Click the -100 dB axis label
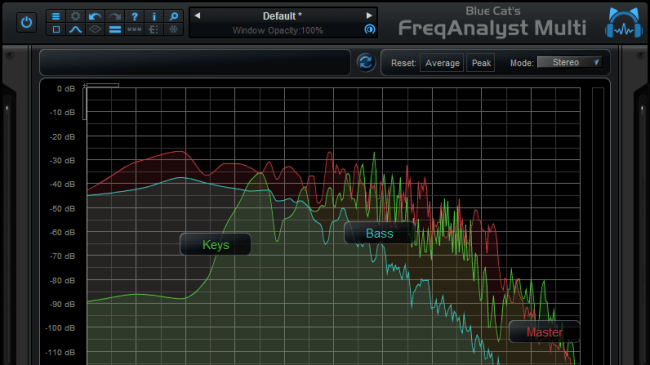650x365 pixels. click(x=61, y=328)
